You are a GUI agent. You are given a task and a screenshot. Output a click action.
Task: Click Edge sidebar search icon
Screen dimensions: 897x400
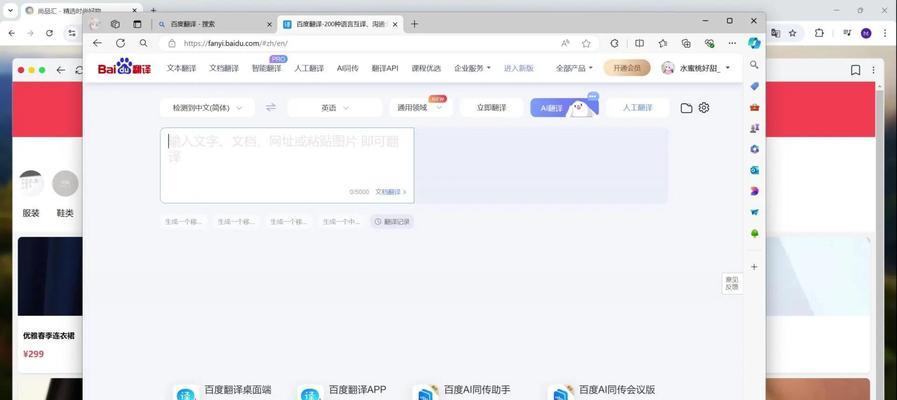tap(754, 65)
